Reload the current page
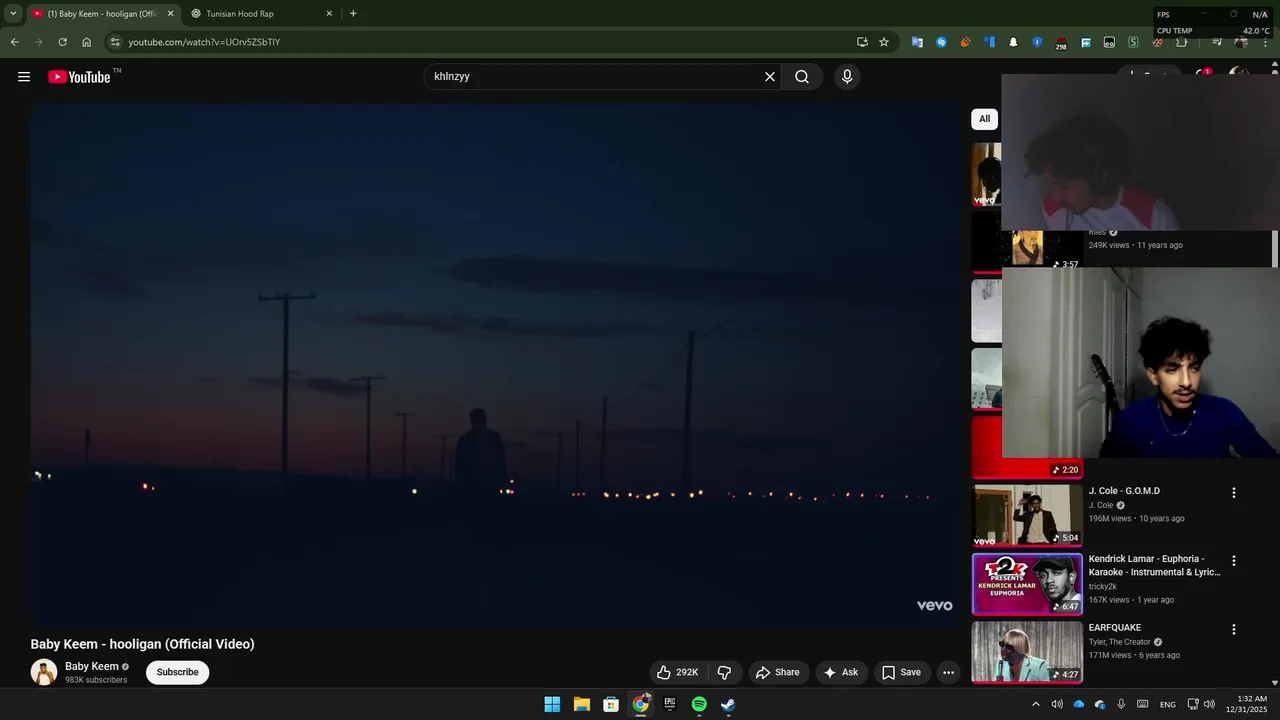 pos(62,42)
